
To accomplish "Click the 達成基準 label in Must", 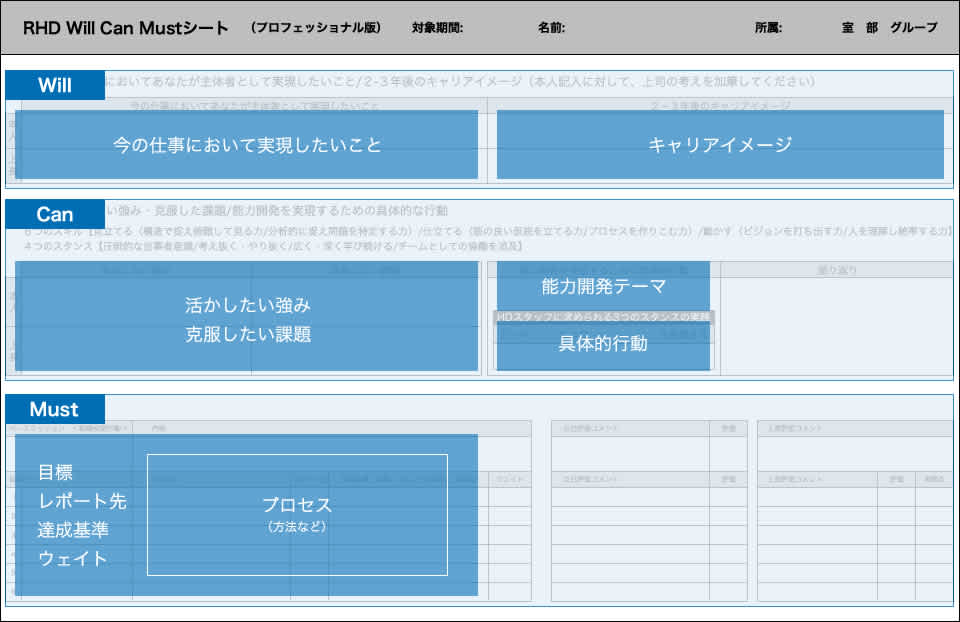I will (x=73, y=530).
